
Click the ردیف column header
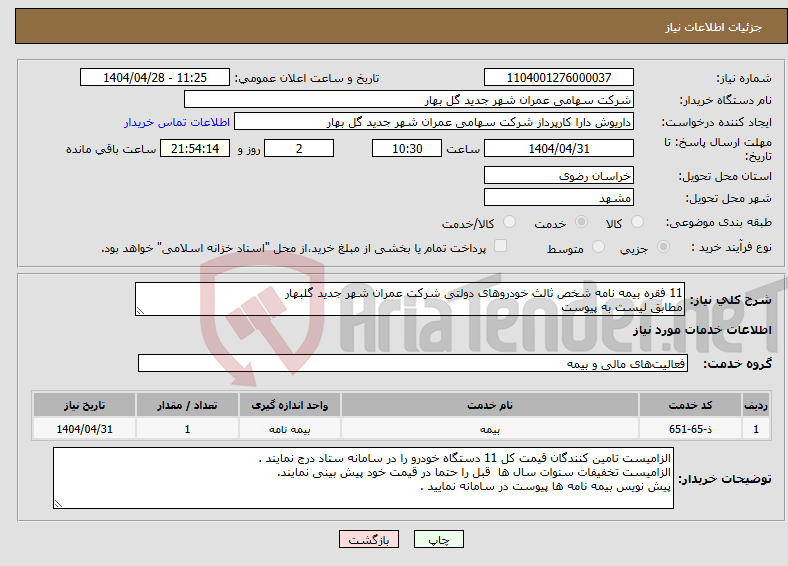tap(756, 405)
